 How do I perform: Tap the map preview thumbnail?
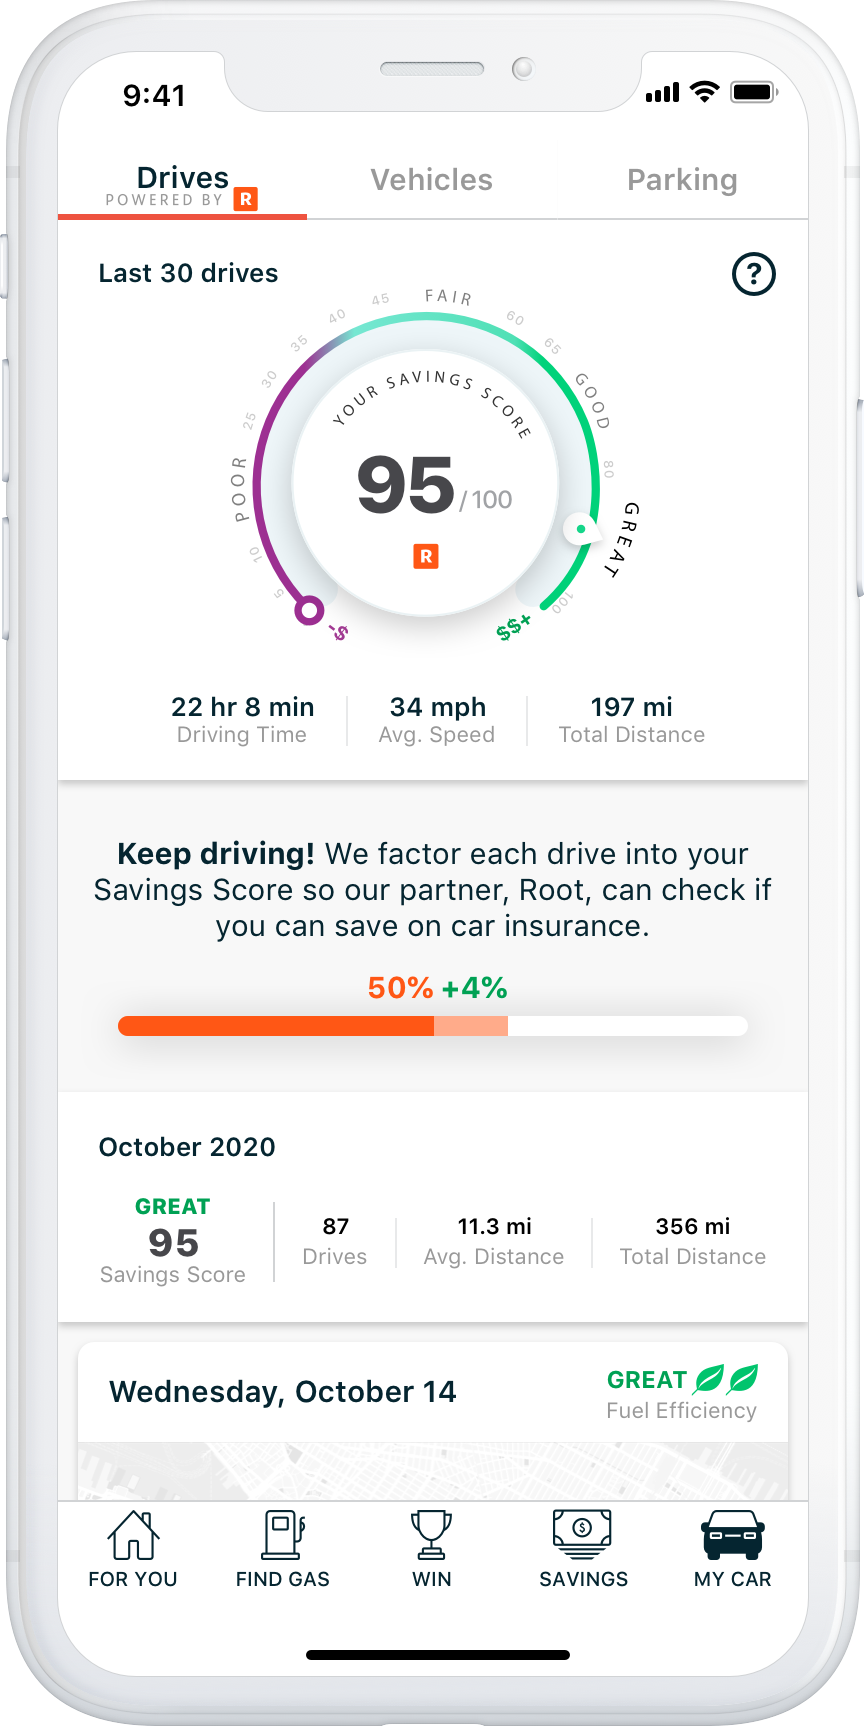pos(432,1471)
